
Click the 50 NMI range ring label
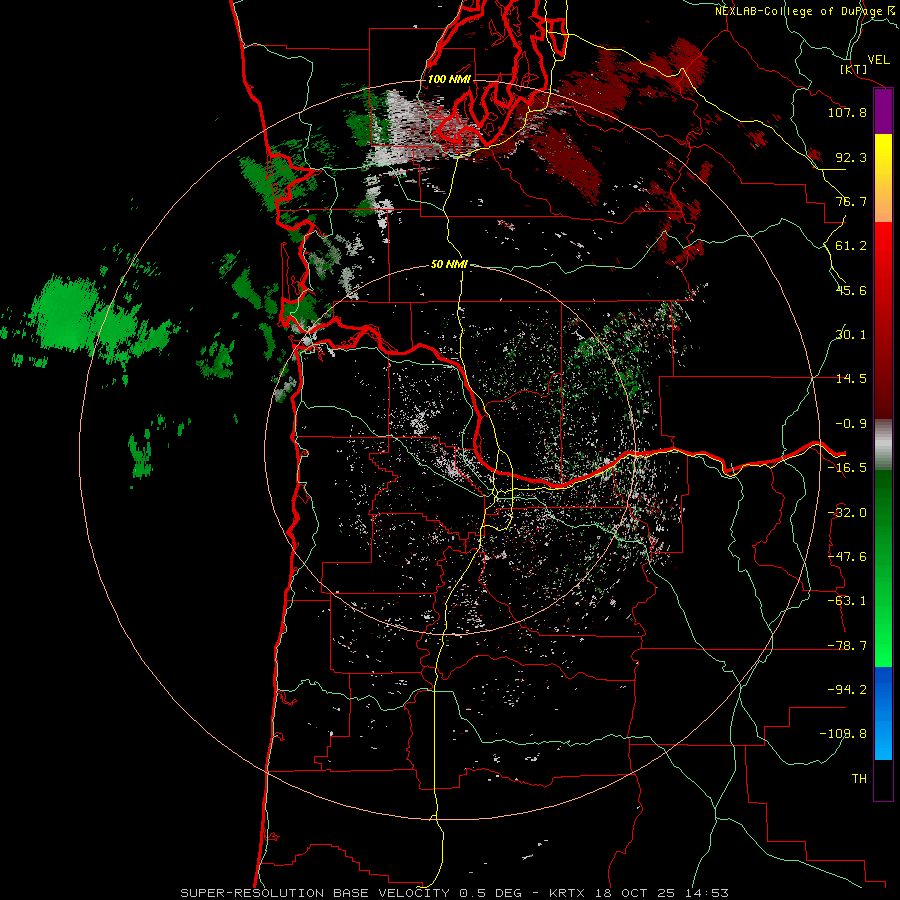[449, 264]
